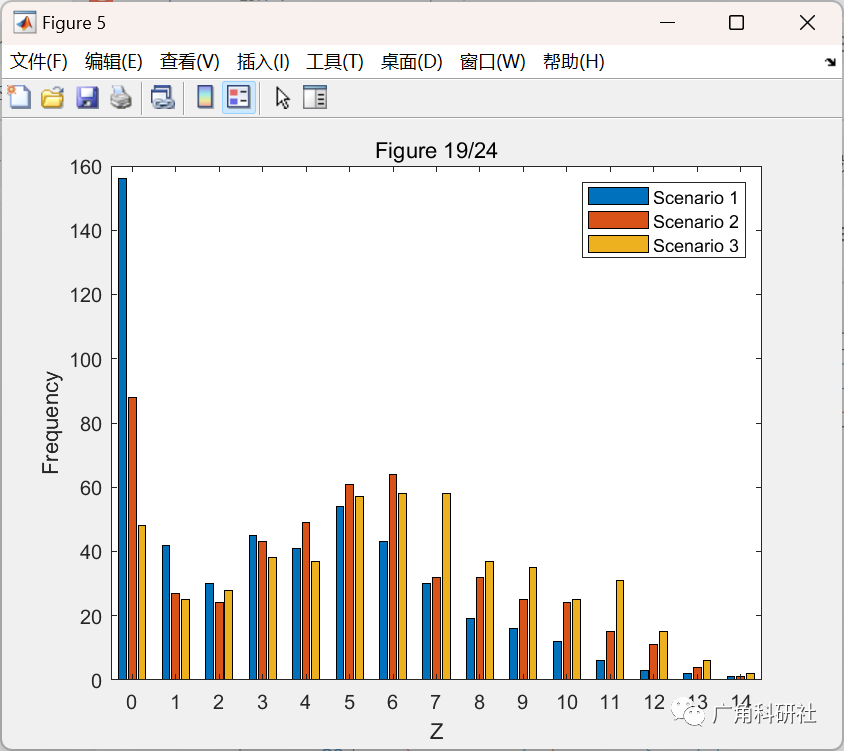
Task: Toggle the legend using the toolbar icon
Action: click(x=238, y=97)
